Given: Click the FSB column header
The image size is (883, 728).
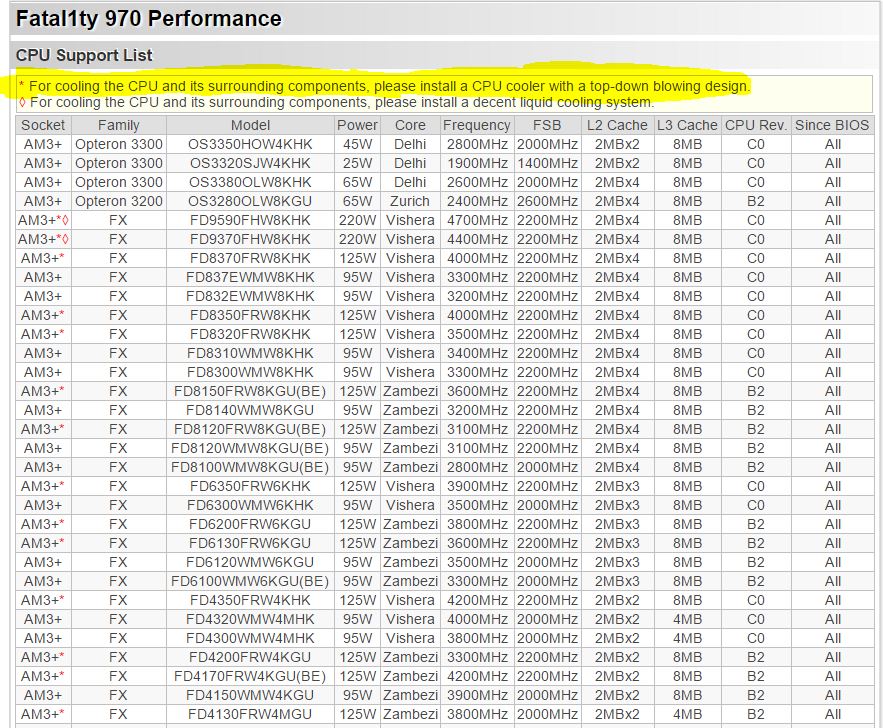Looking at the screenshot, I should pyautogui.click(x=547, y=125).
